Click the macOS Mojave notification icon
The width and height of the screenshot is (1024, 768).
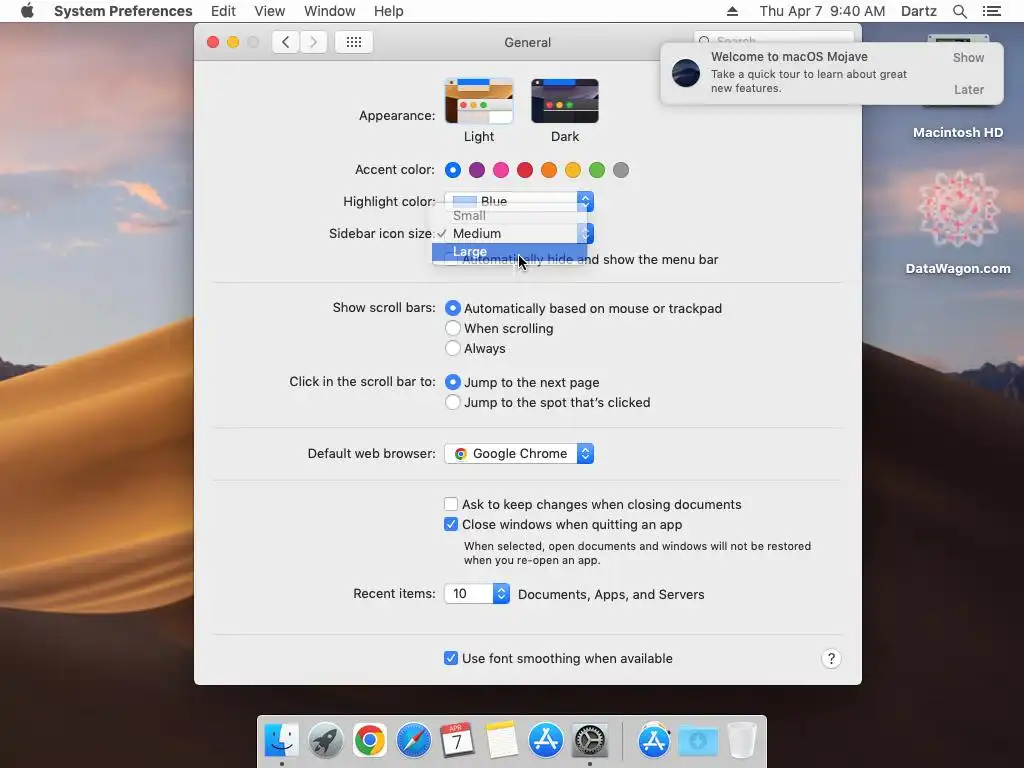tap(686, 72)
